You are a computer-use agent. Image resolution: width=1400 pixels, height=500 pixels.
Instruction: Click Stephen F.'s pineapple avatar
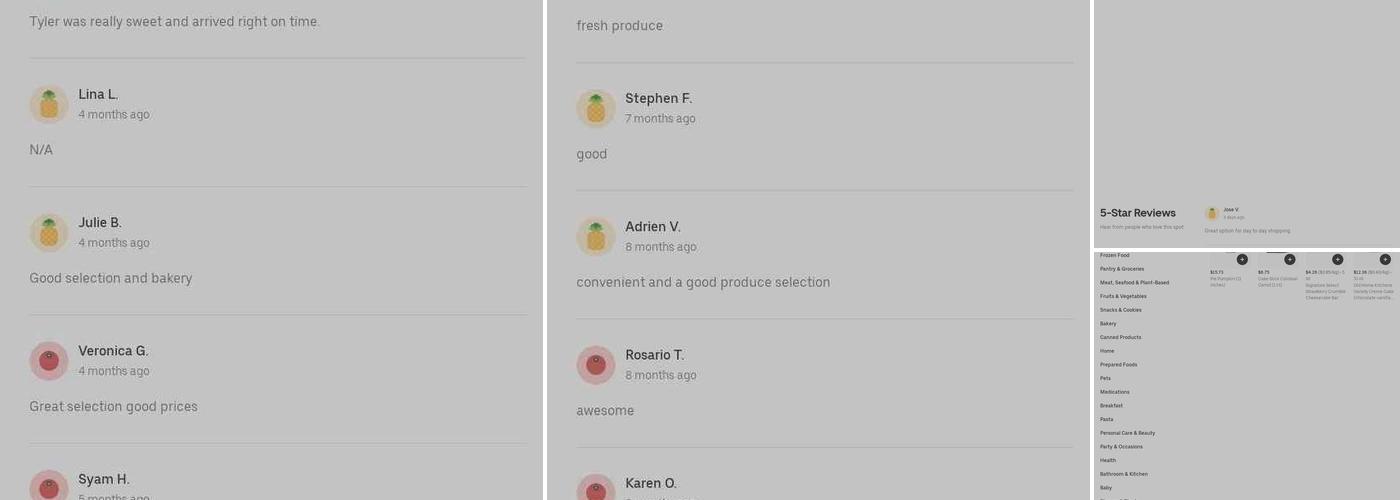click(x=596, y=108)
